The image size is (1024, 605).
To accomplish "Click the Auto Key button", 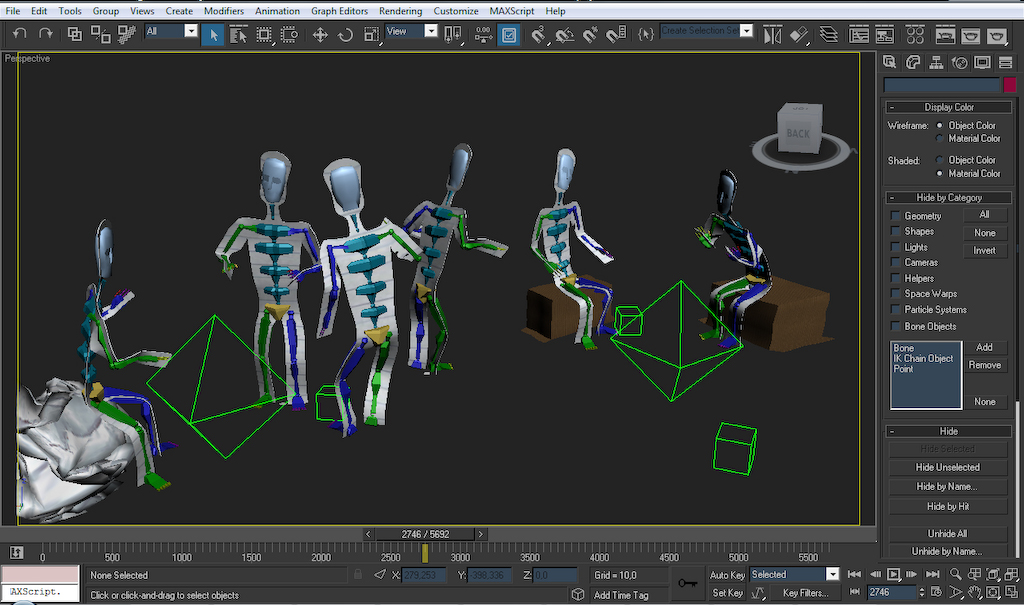I will click(727, 575).
